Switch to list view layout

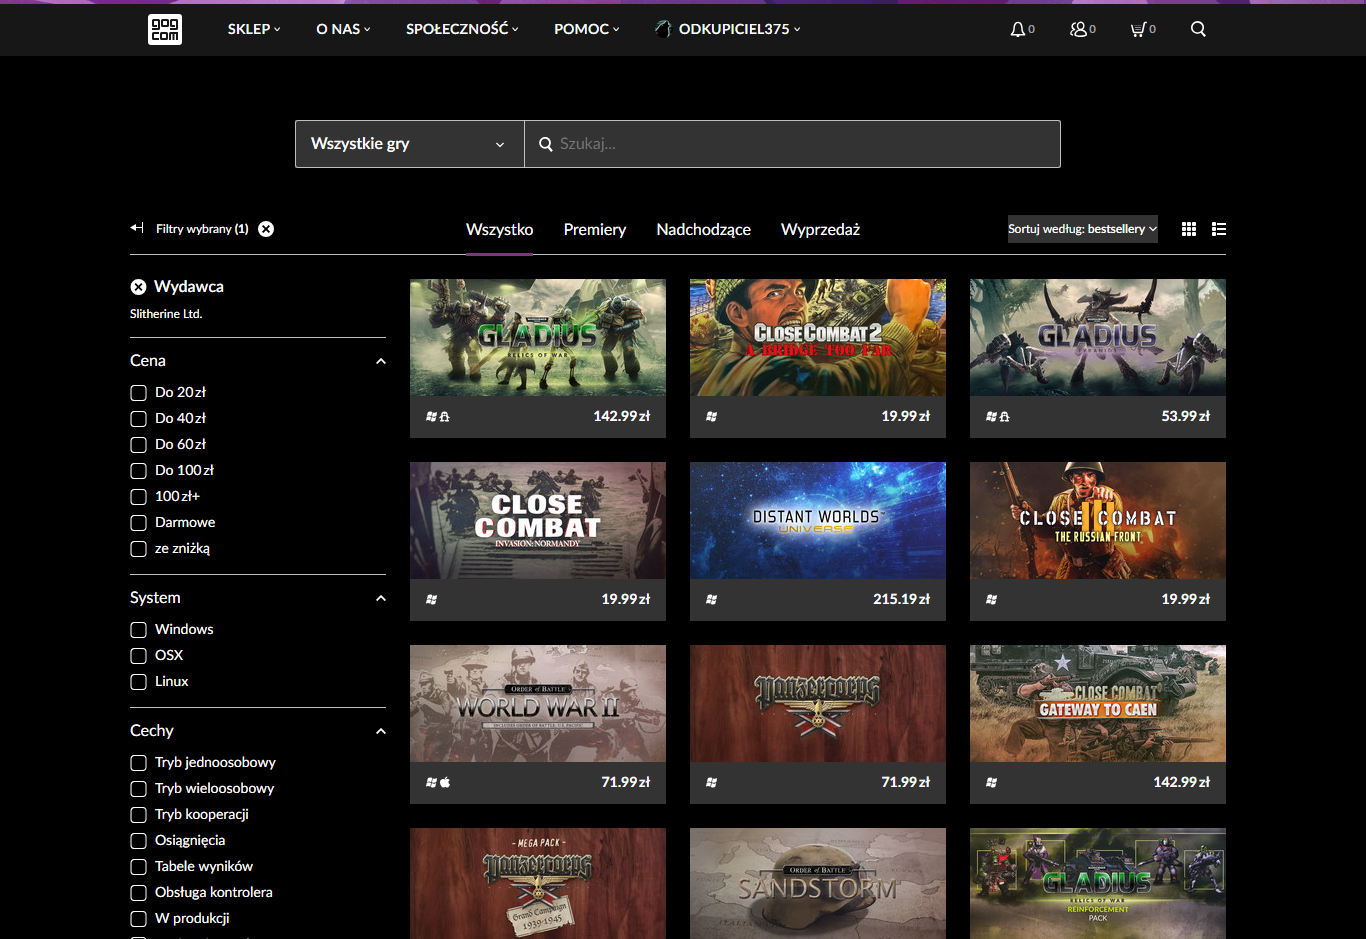click(1219, 229)
